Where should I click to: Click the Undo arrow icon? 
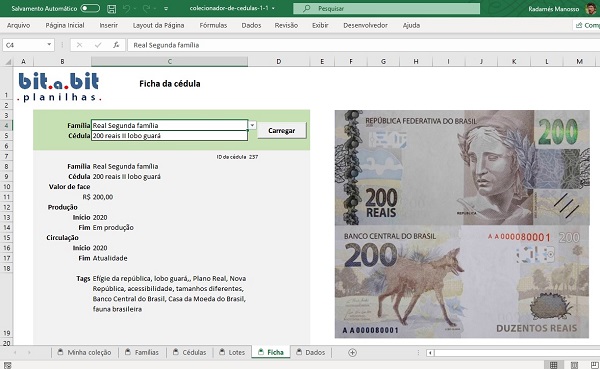[x=127, y=8]
